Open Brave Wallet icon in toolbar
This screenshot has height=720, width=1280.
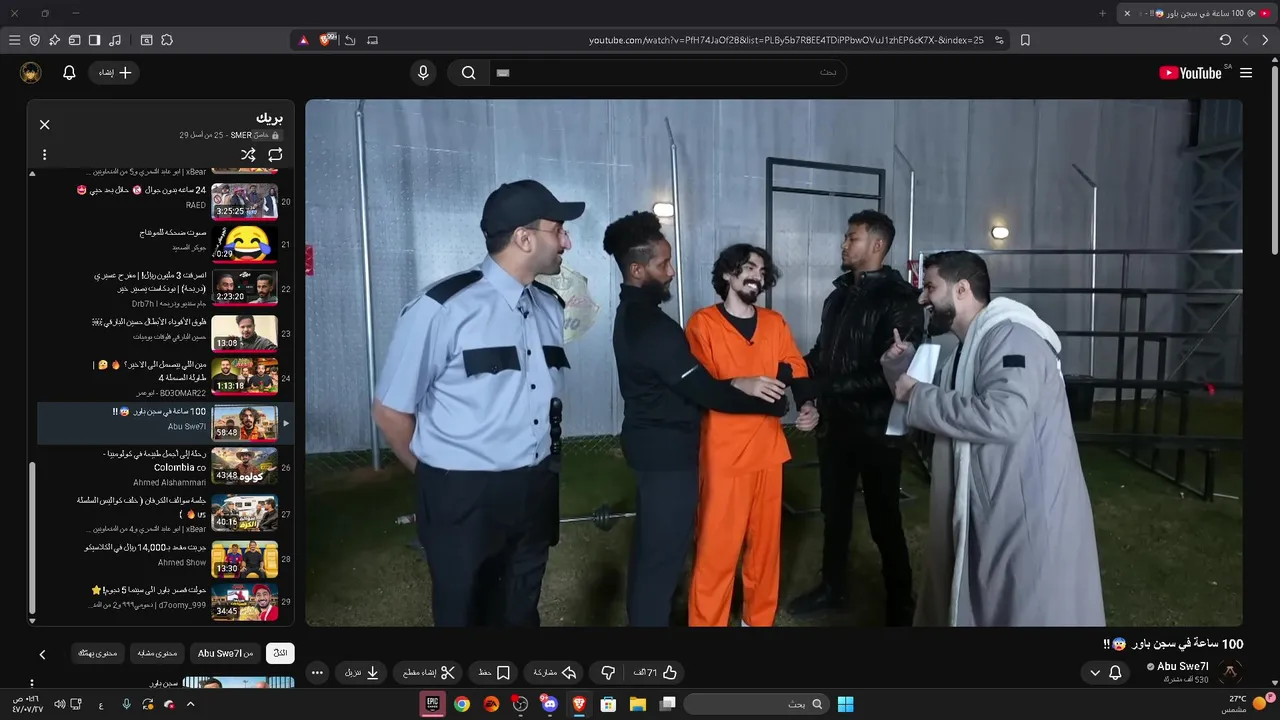point(74,40)
